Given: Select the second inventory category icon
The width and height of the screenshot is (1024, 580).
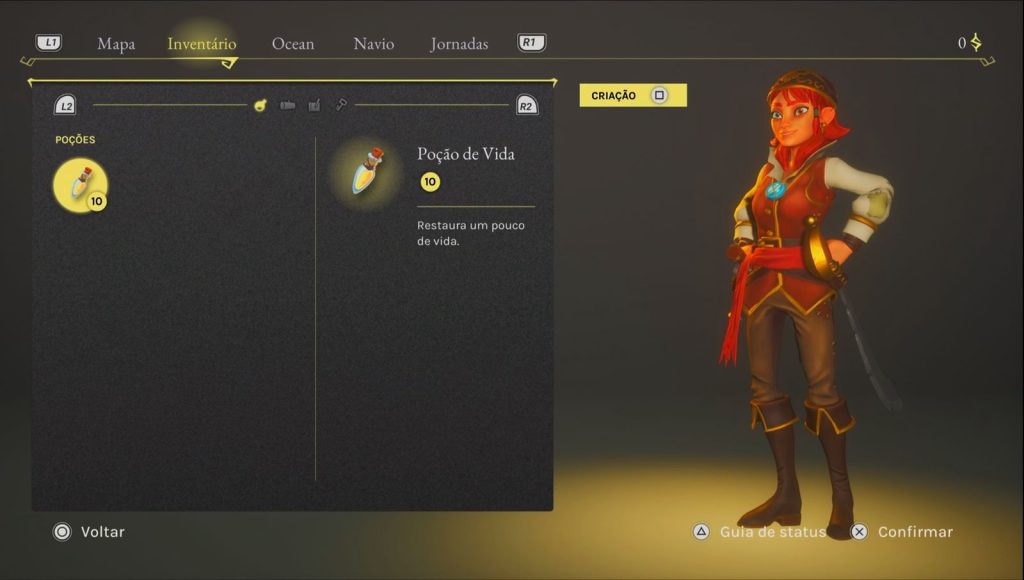Looking at the screenshot, I should click(x=287, y=105).
